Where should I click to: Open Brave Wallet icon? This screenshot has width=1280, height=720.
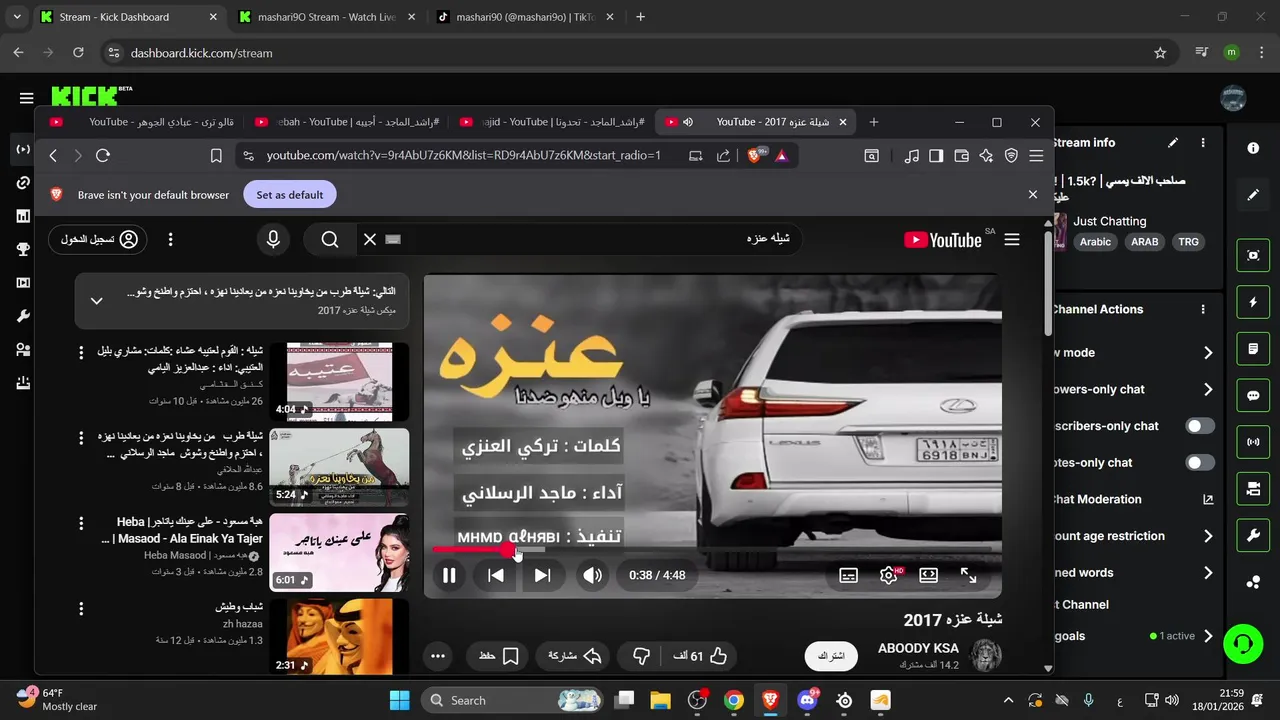[961, 156]
